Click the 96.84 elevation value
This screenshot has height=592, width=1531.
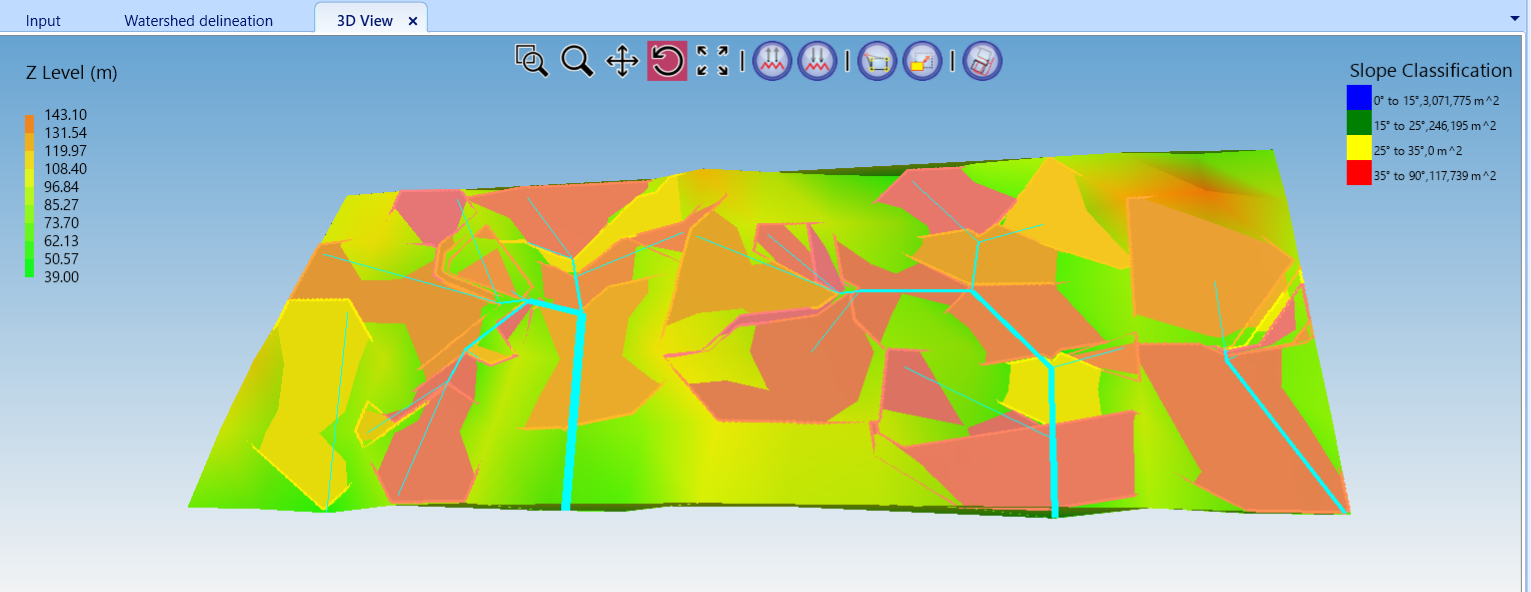tap(61, 187)
